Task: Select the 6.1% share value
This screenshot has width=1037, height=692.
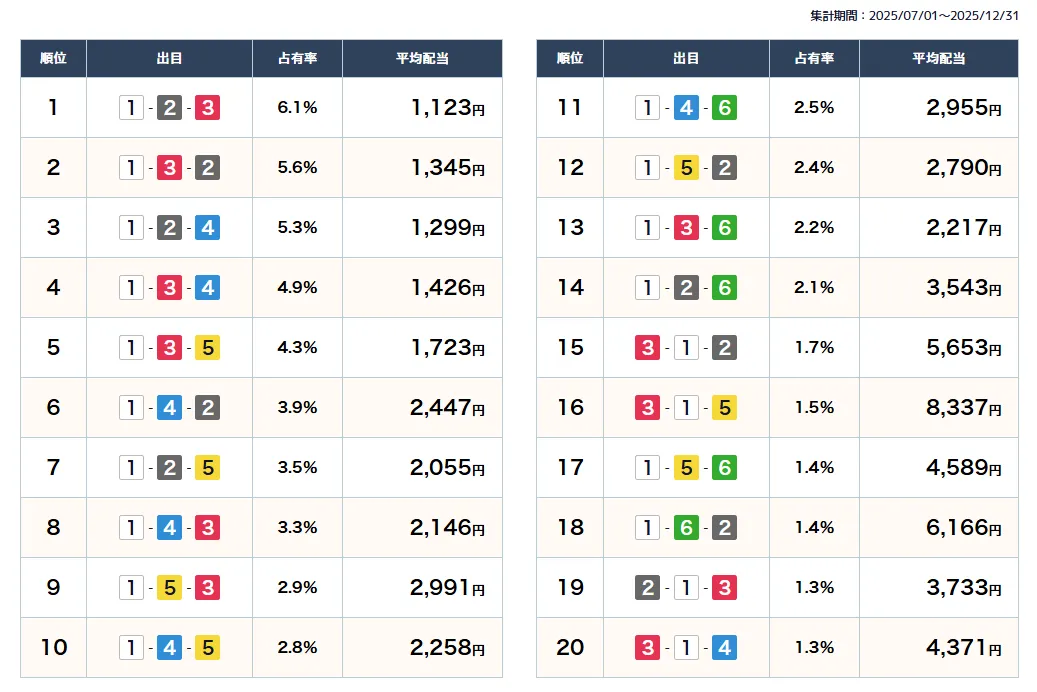Action: tap(297, 108)
